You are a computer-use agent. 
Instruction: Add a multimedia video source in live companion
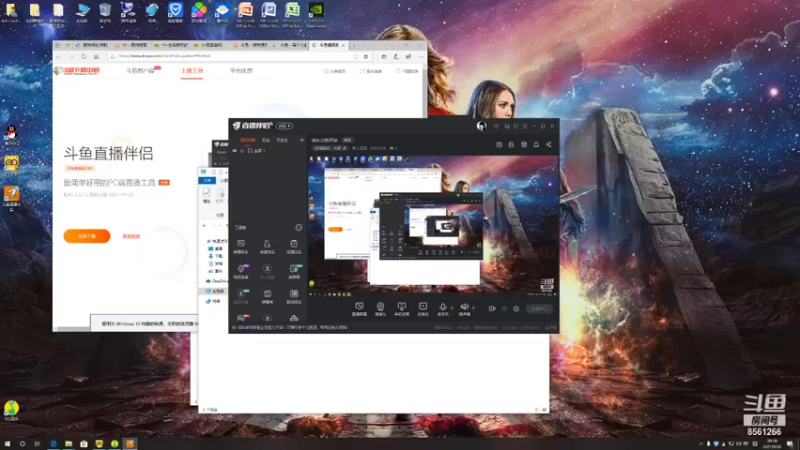pyautogui.click(x=423, y=309)
